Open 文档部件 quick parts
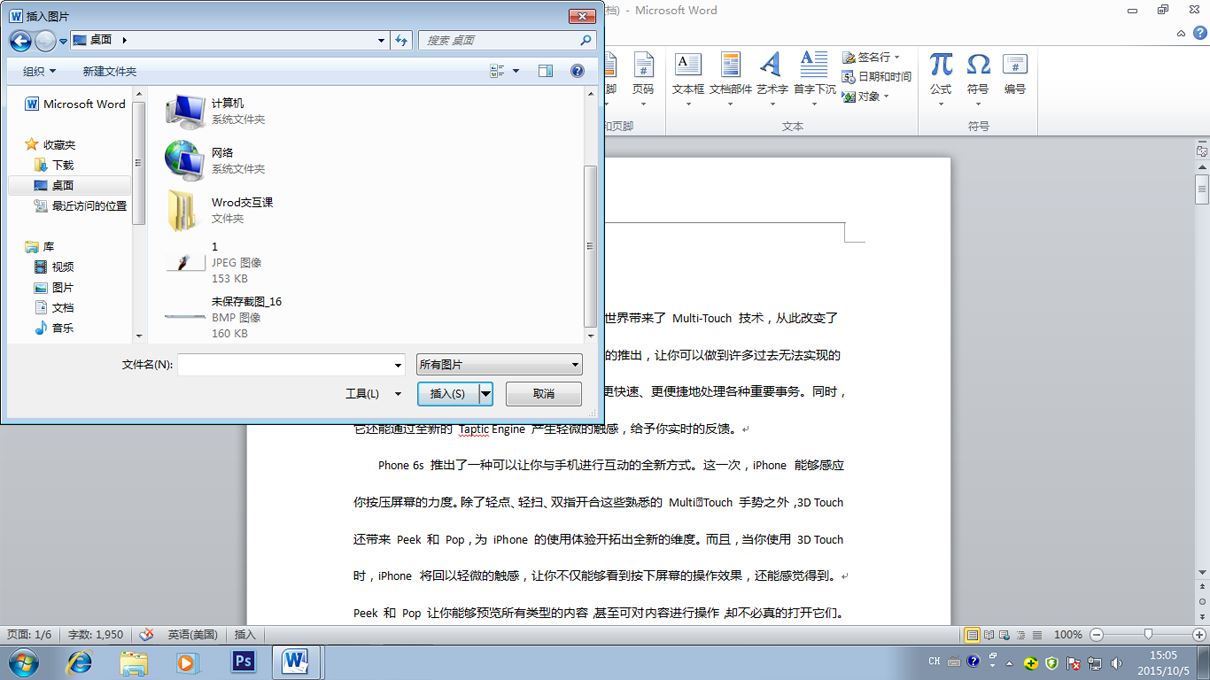The width and height of the screenshot is (1210, 680). [731, 78]
